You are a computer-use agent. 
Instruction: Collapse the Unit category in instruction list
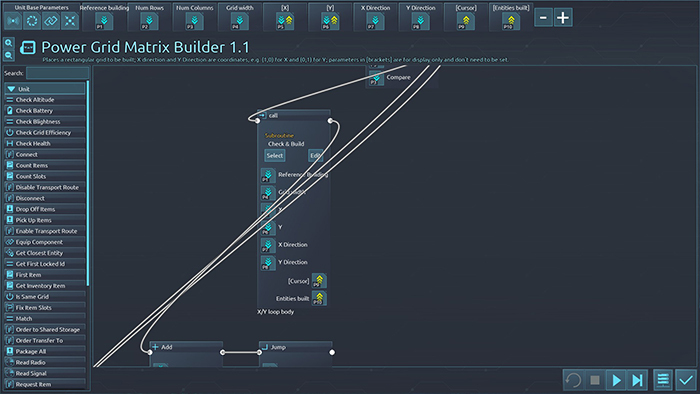click(12, 89)
